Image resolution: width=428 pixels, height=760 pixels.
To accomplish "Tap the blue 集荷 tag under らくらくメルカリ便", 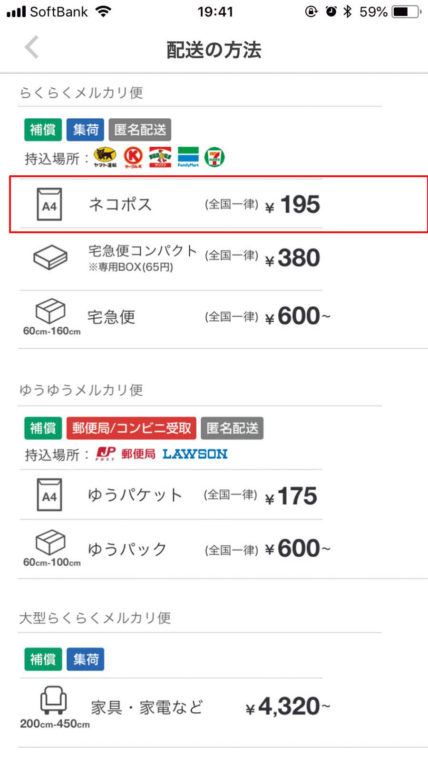I will point(85,129).
